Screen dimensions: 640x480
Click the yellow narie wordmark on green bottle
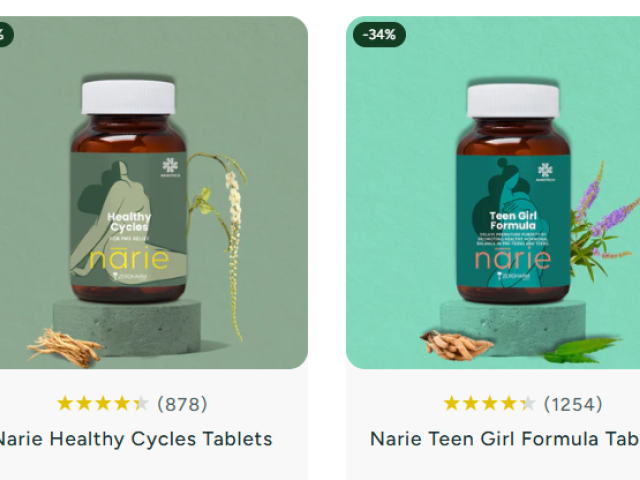pos(129,258)
